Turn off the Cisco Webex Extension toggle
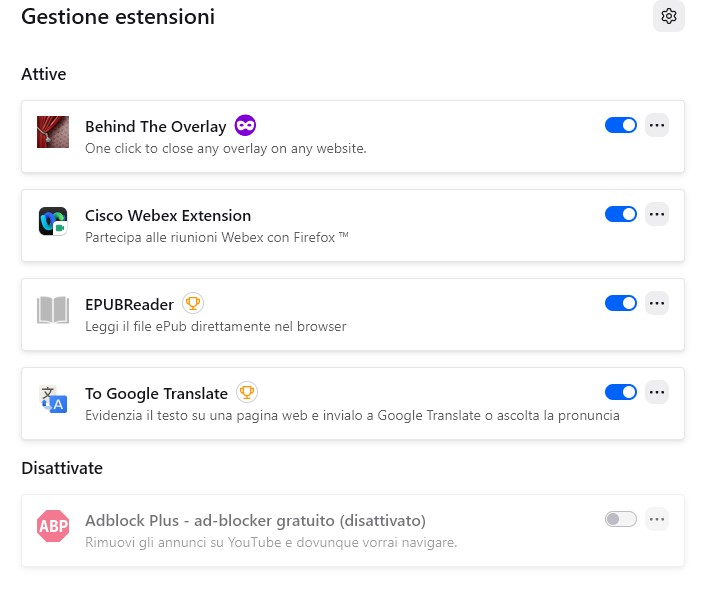 pos(621,214)
